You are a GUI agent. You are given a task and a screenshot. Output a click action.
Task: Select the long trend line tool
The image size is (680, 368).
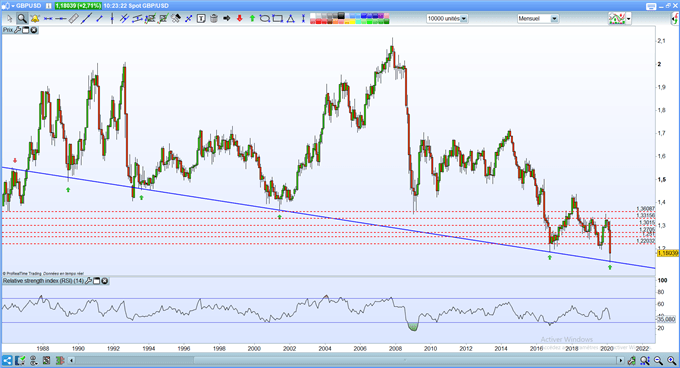tap(86, 19)
